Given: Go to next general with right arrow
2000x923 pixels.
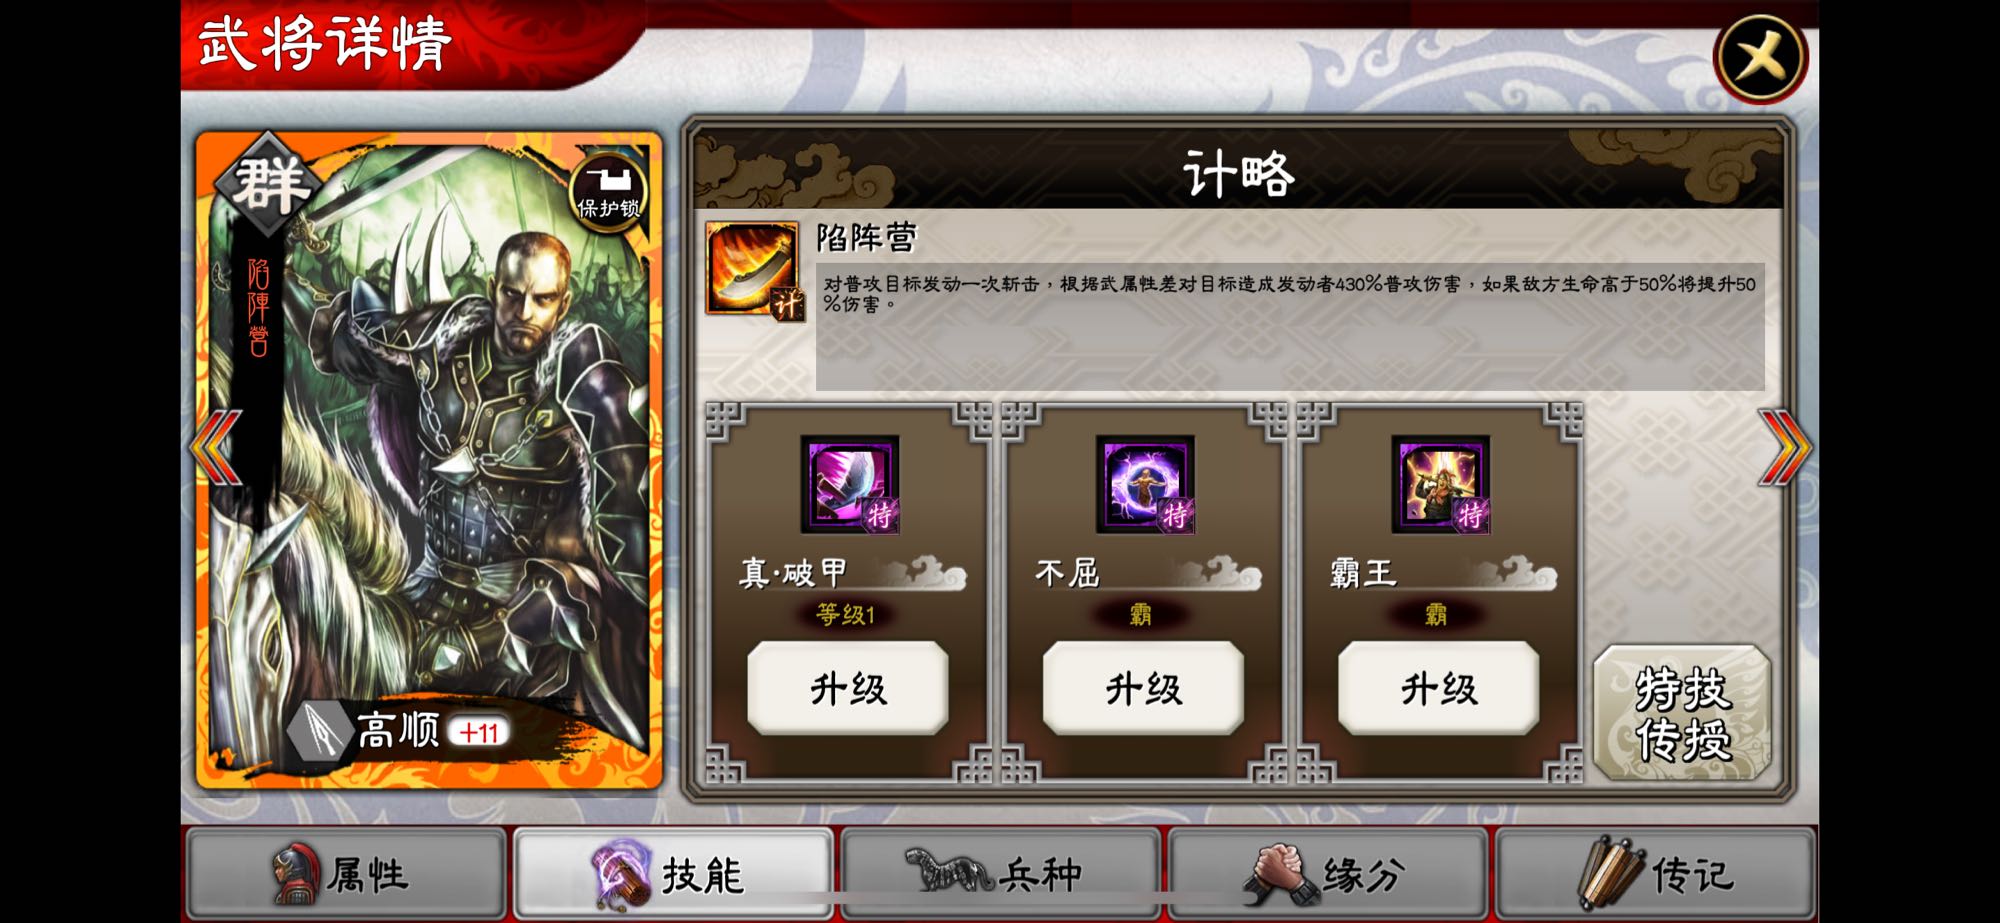Looking at the screenshot, I should tap(1785, 447).
